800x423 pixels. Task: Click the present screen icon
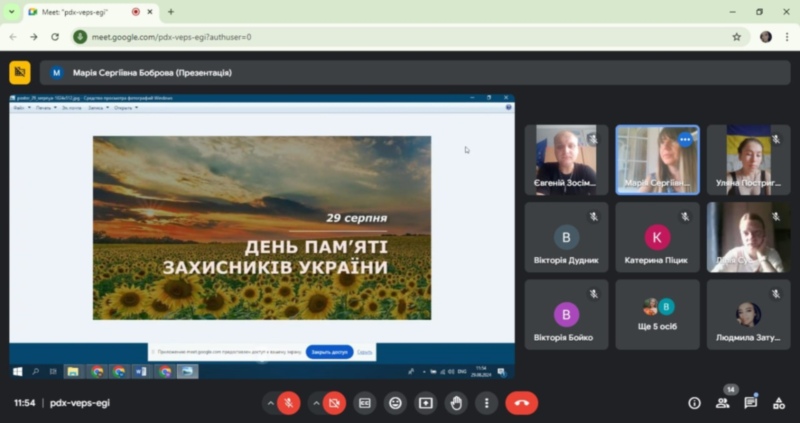[426, 403]
